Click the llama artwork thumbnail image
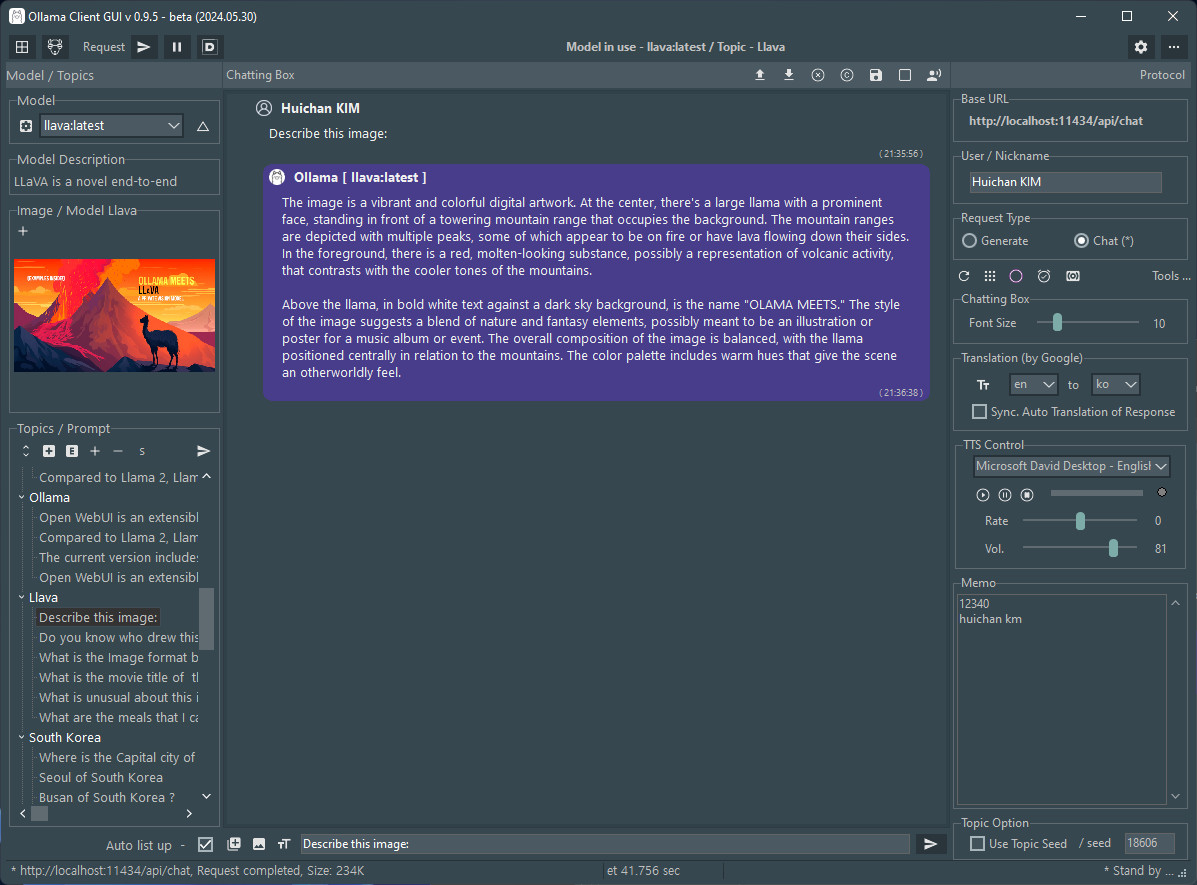The width and height of the screenshot is (1197, 885). pyautogui.click(x=115, y=315)
